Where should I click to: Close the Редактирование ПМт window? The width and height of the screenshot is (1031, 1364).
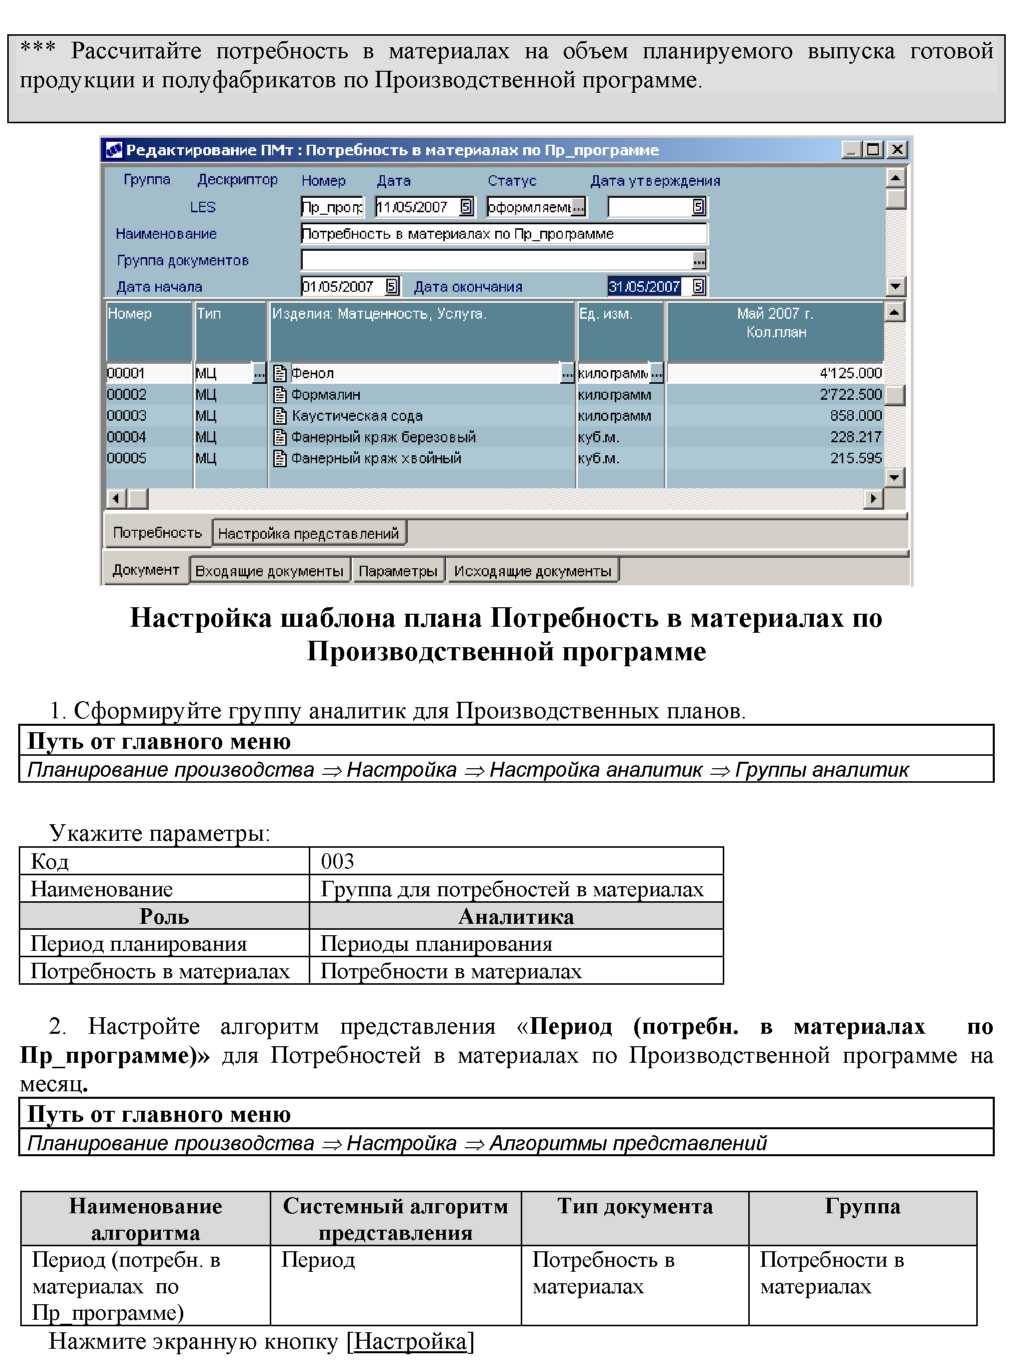tap(897, 150)
